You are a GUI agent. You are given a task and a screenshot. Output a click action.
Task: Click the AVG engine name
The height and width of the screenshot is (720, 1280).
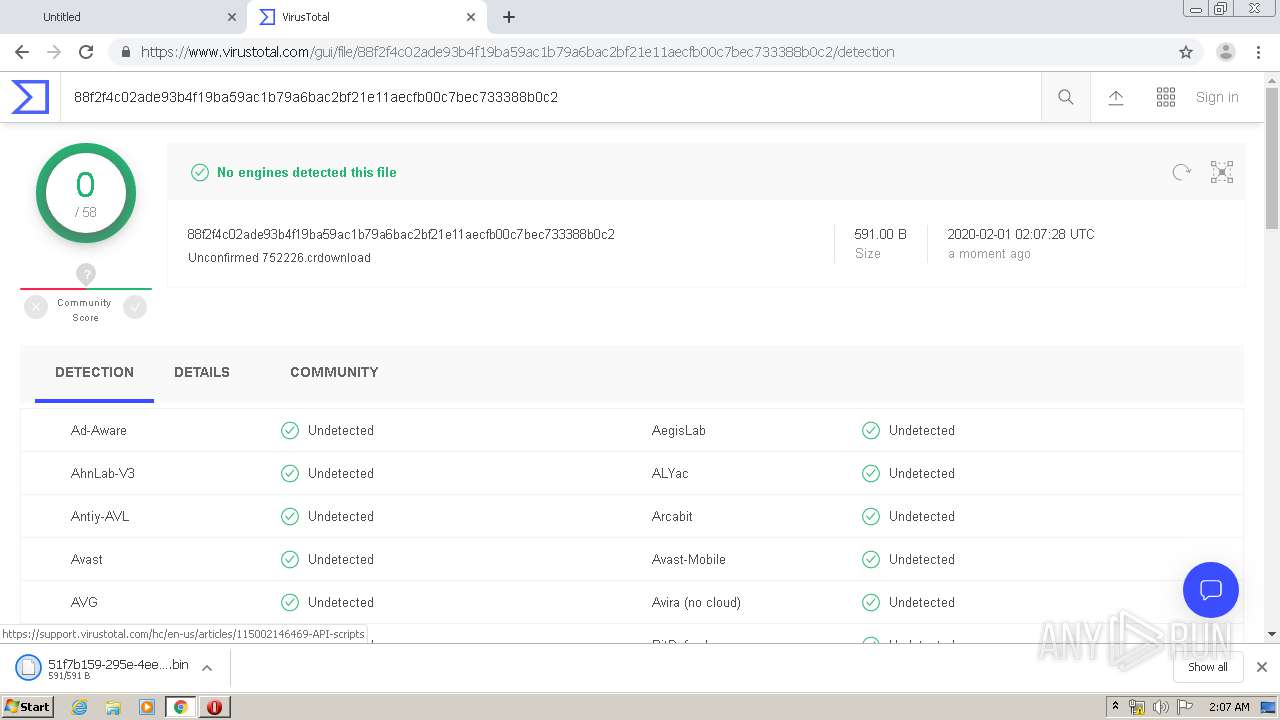[84, 602]
